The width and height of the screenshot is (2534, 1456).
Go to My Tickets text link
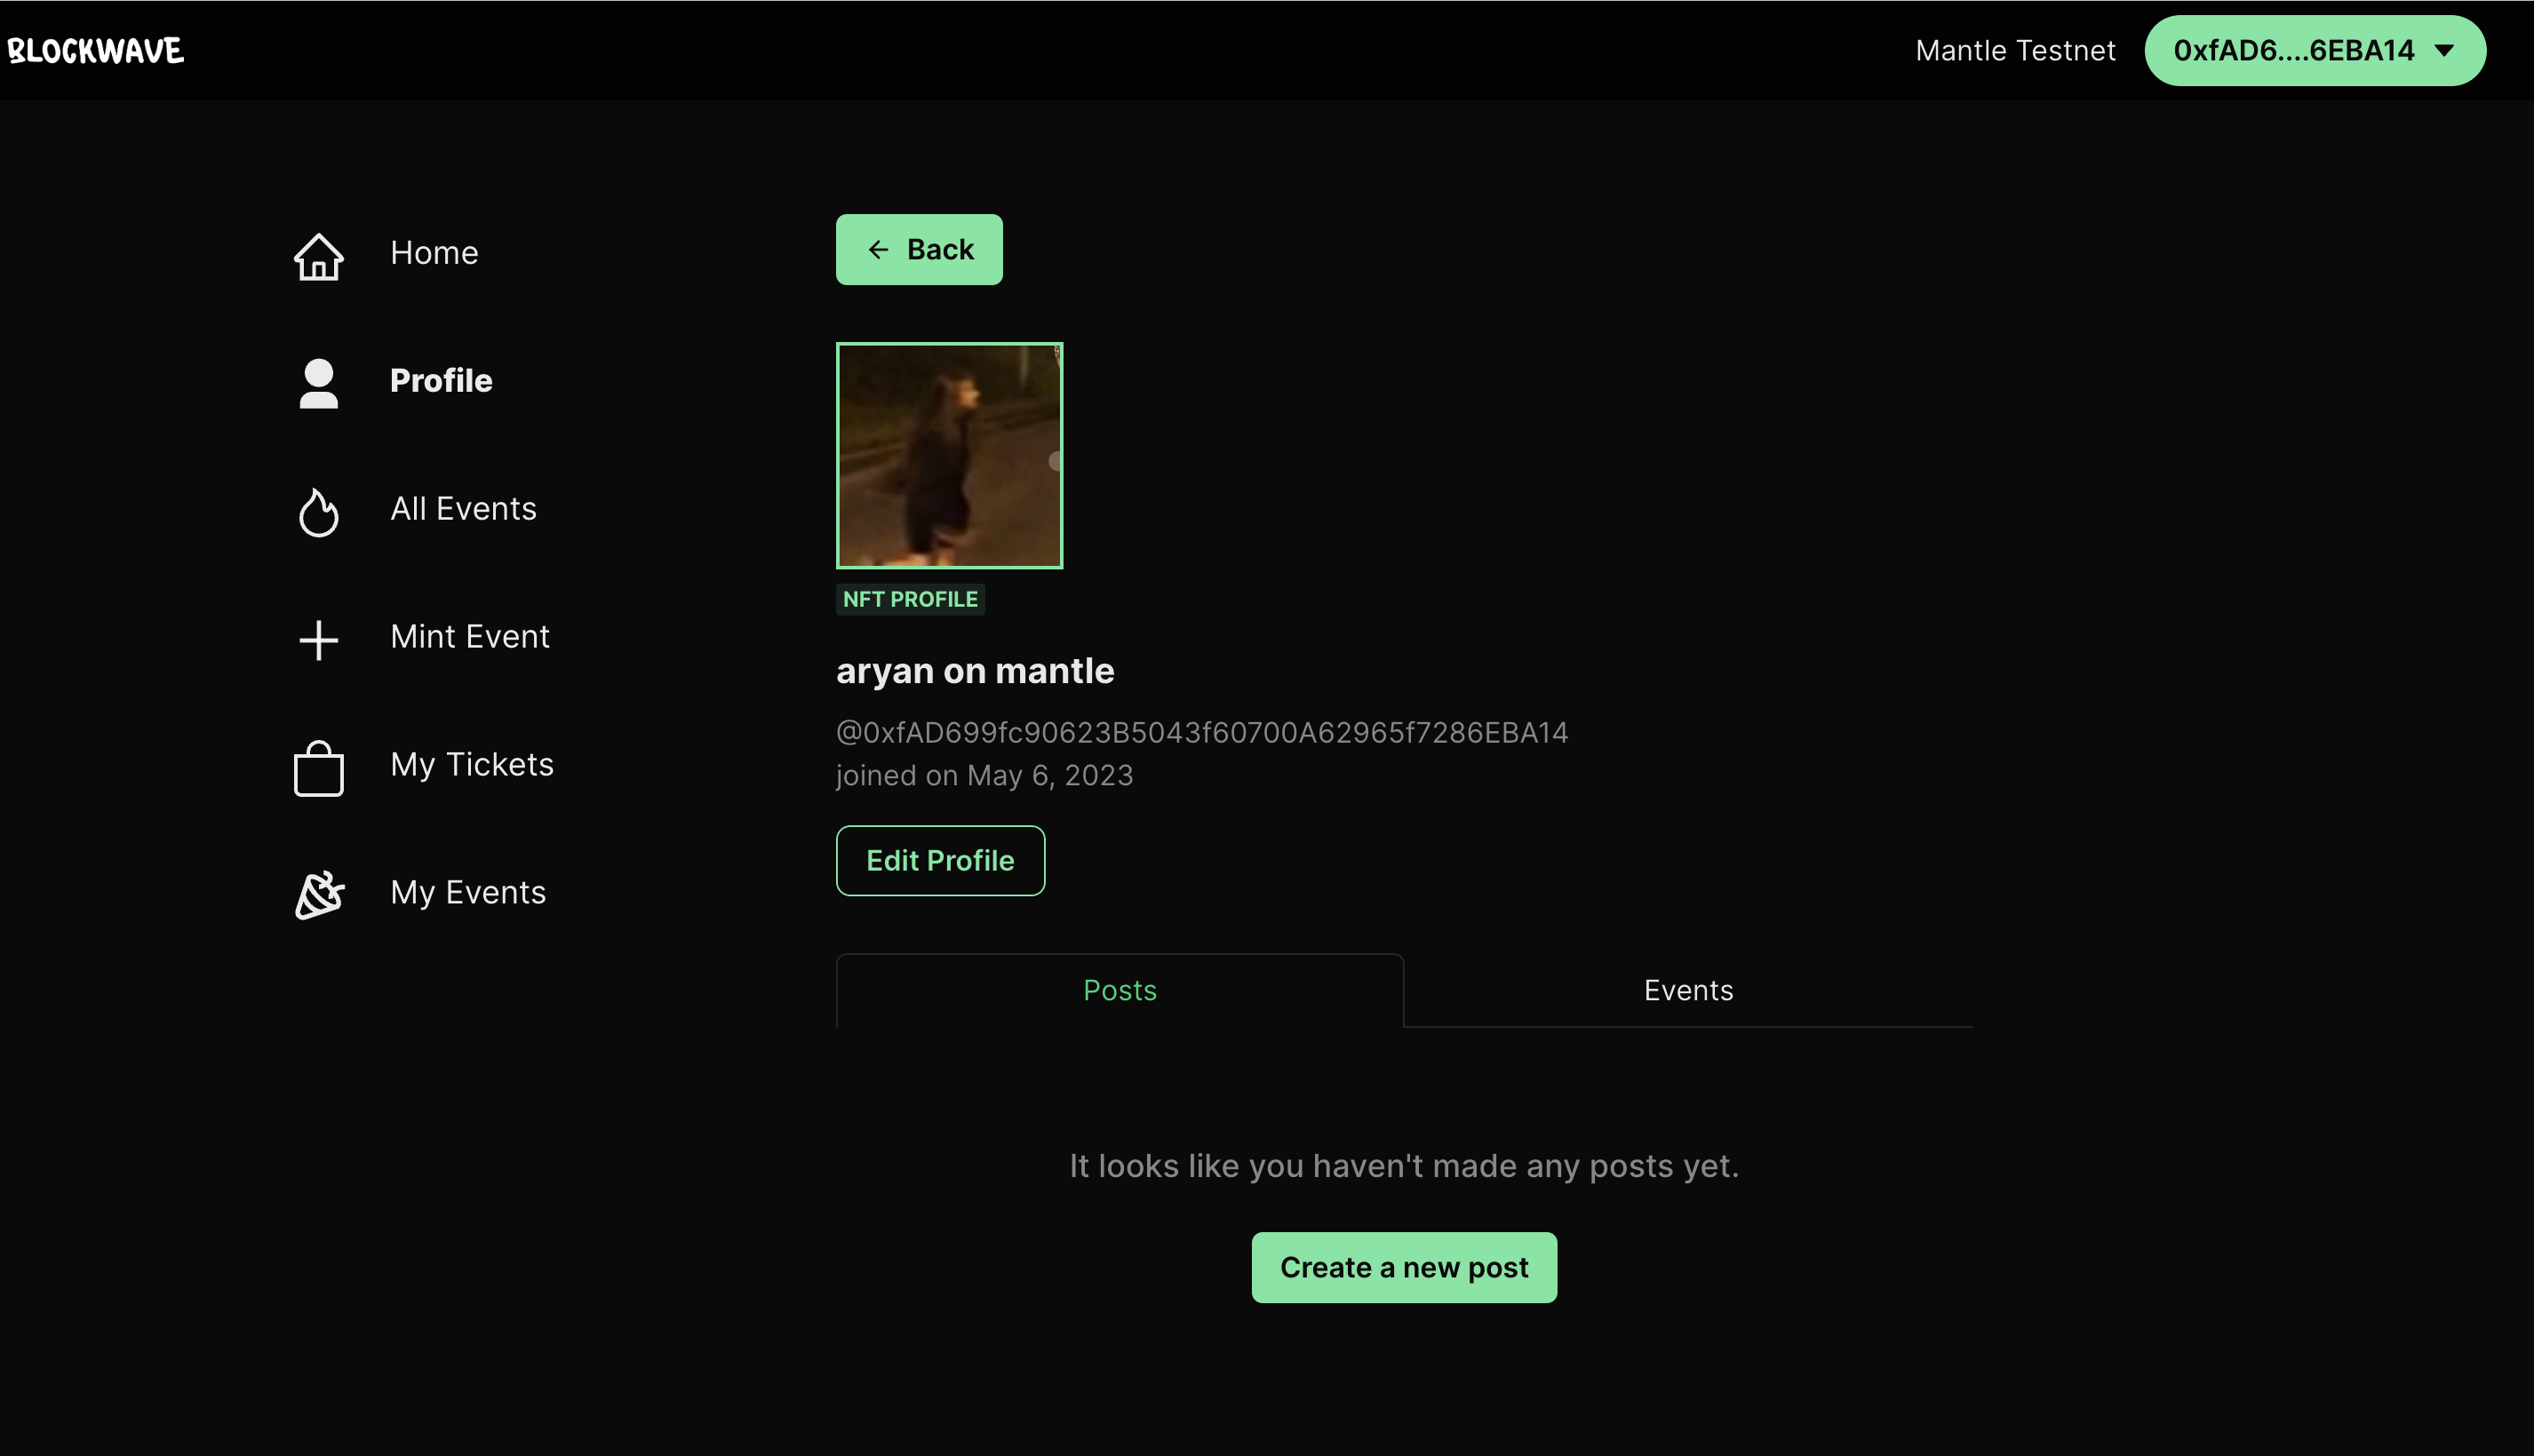[x=471, y=764]
